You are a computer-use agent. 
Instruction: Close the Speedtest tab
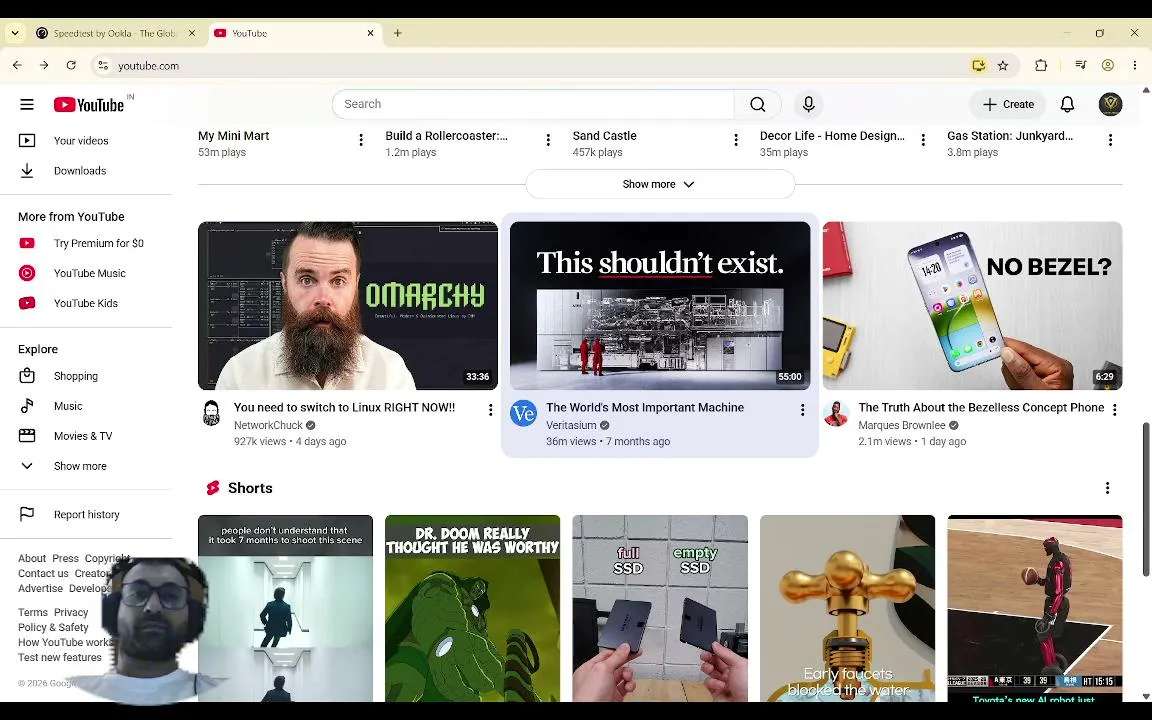(192, 33)
